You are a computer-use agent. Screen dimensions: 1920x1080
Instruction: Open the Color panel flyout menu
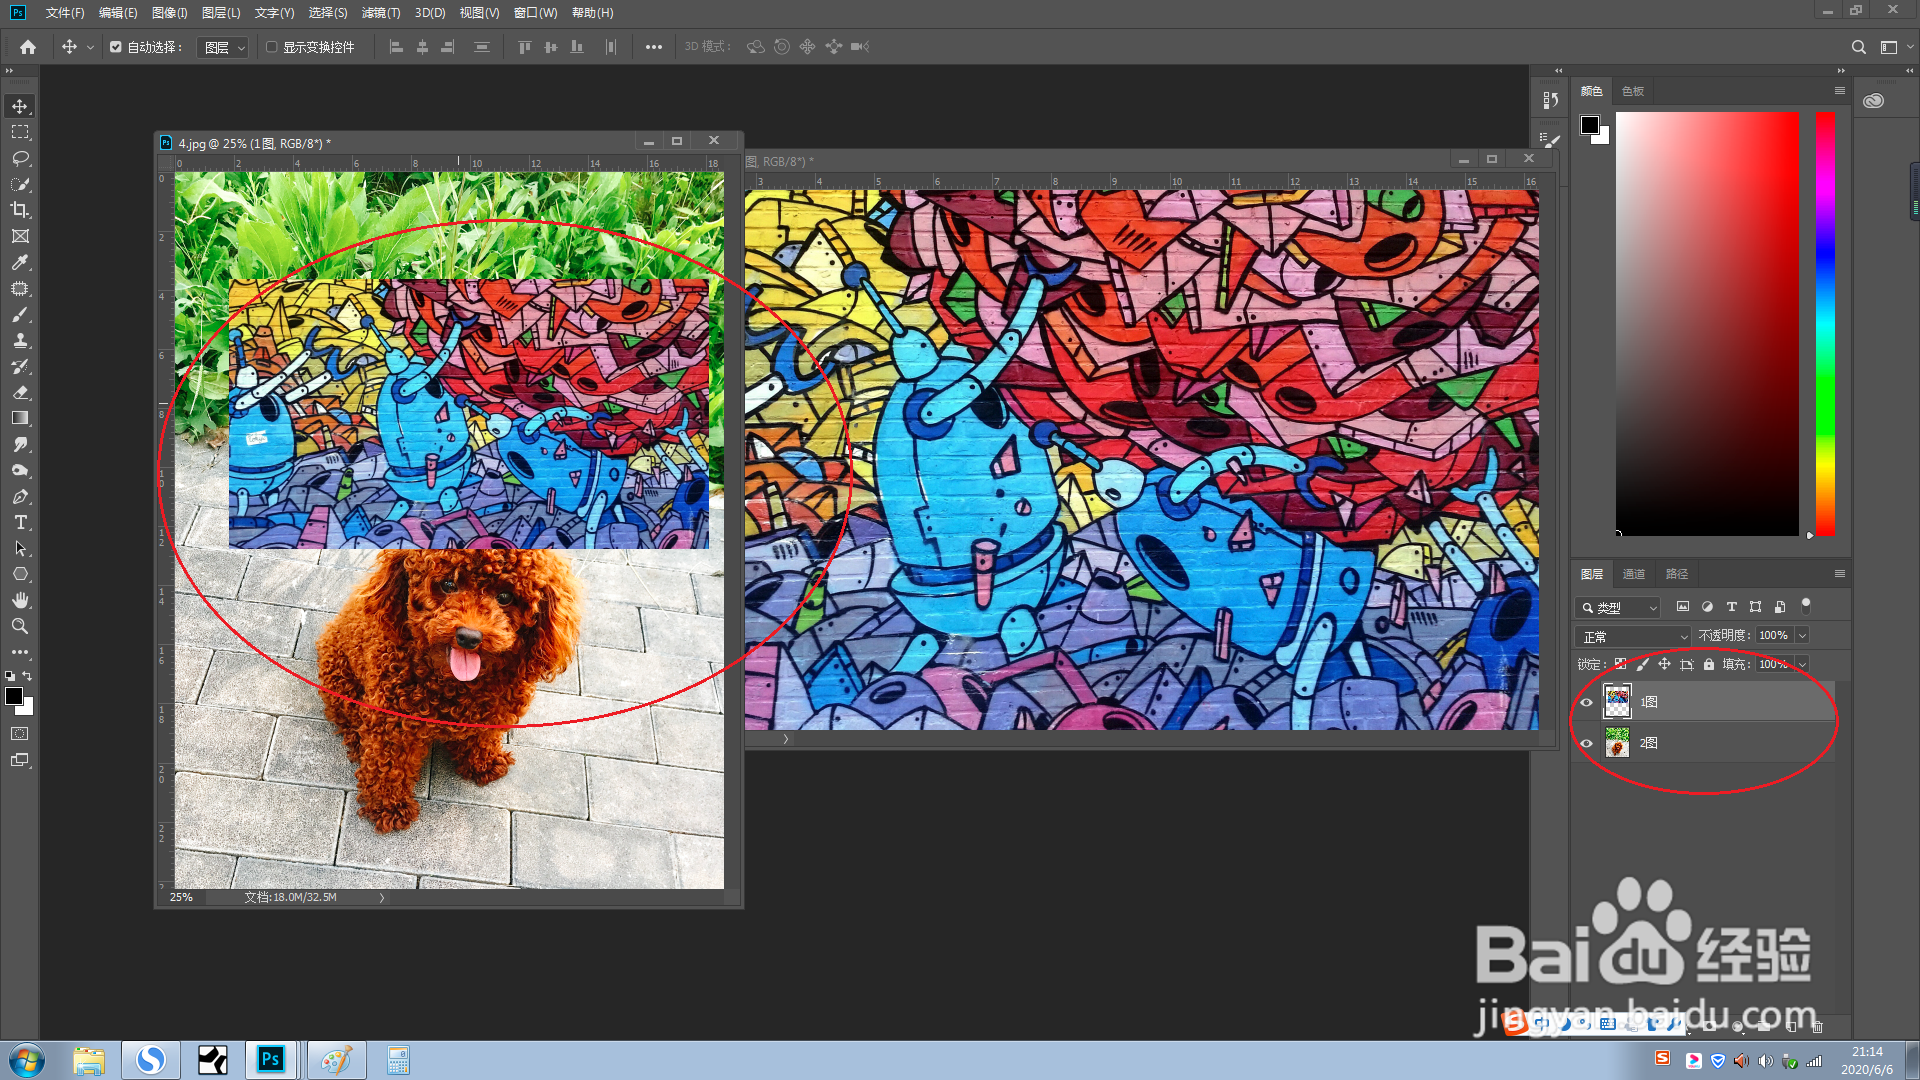1839,90
